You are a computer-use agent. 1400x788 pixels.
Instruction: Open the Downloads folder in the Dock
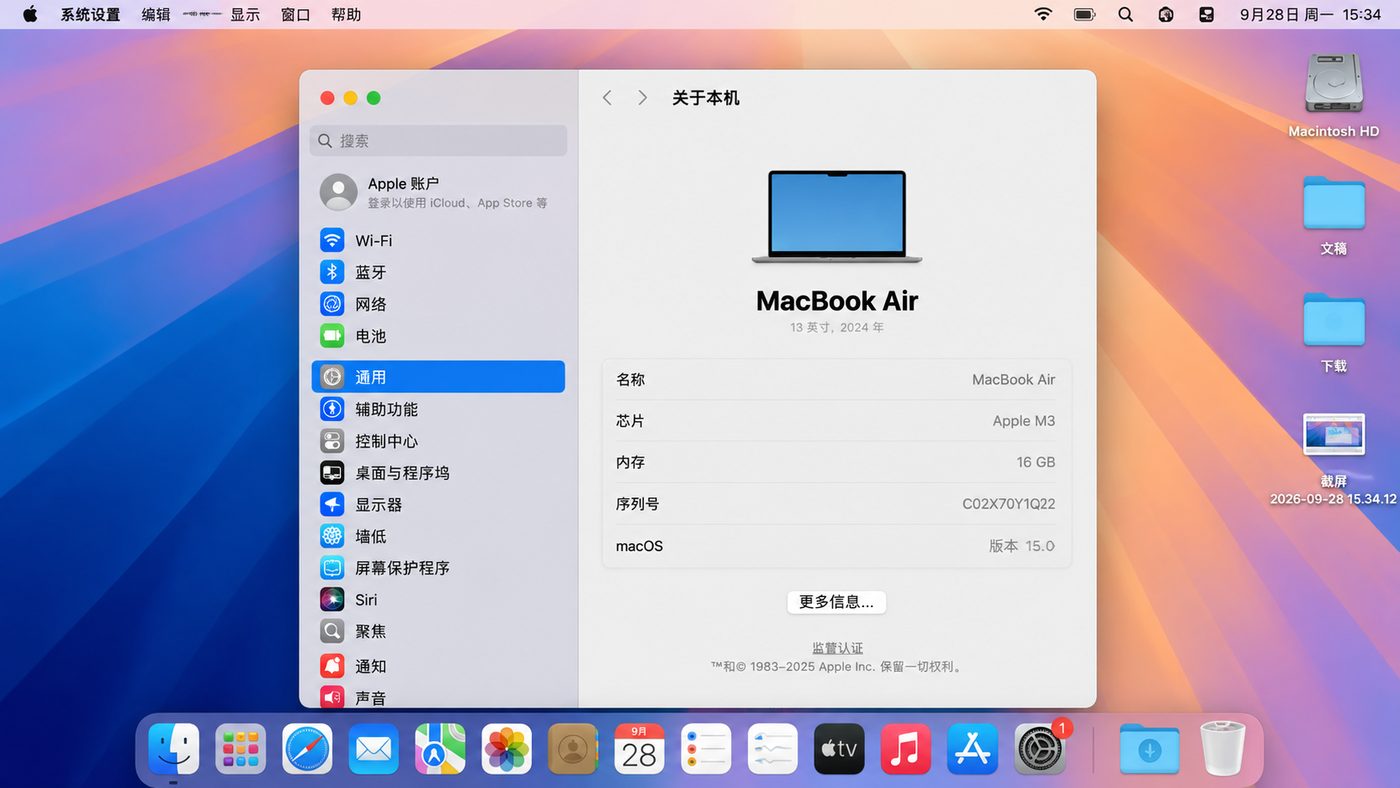(1149, 749)
